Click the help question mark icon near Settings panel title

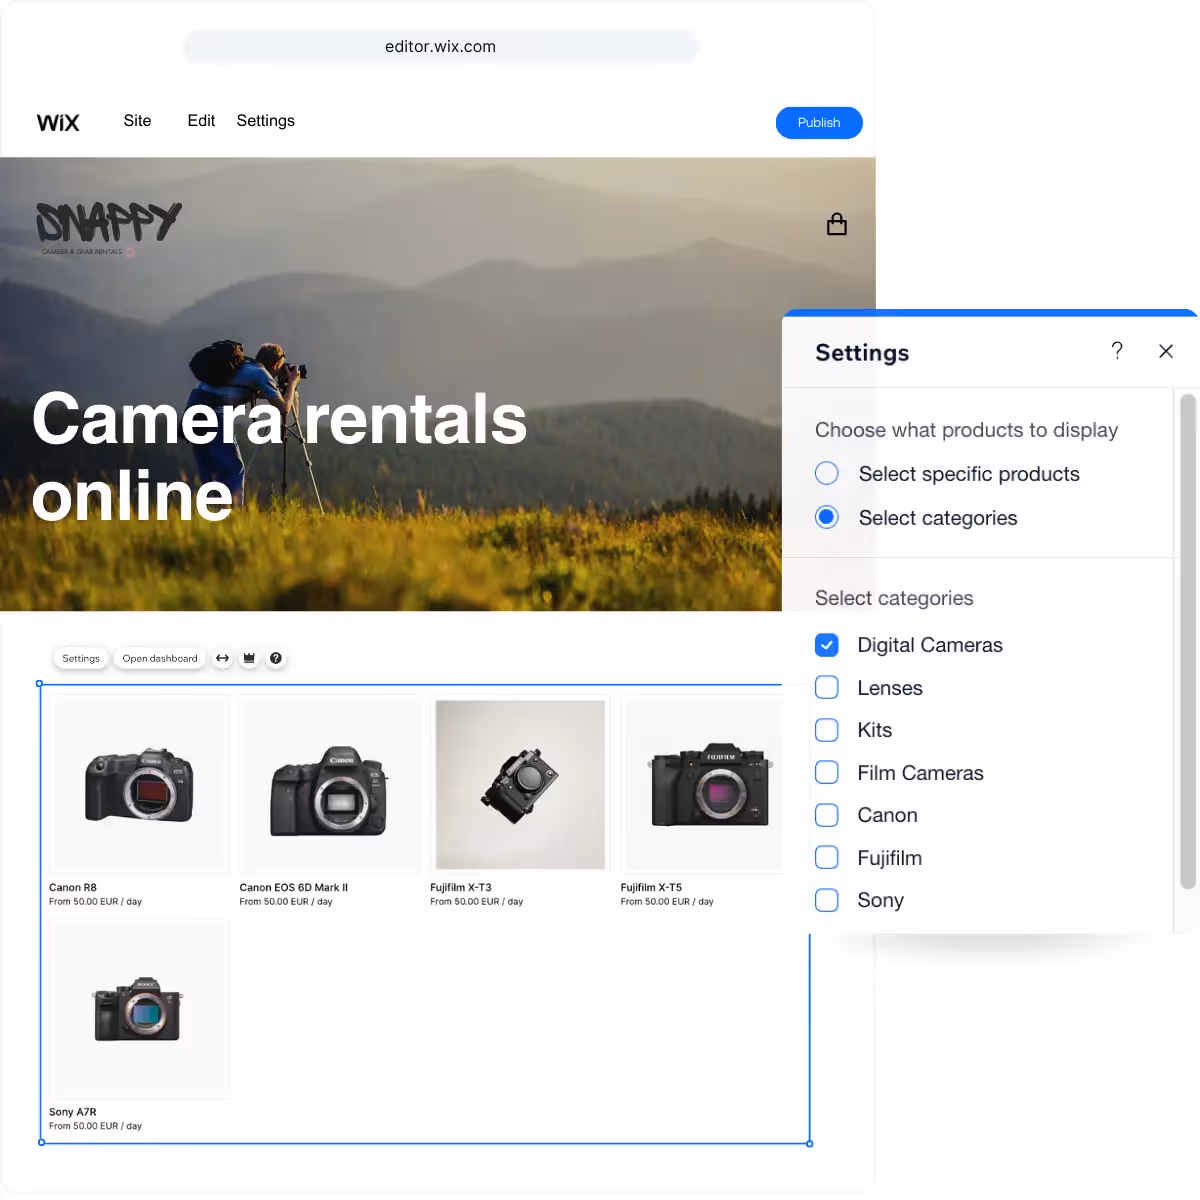(1117, 351)
